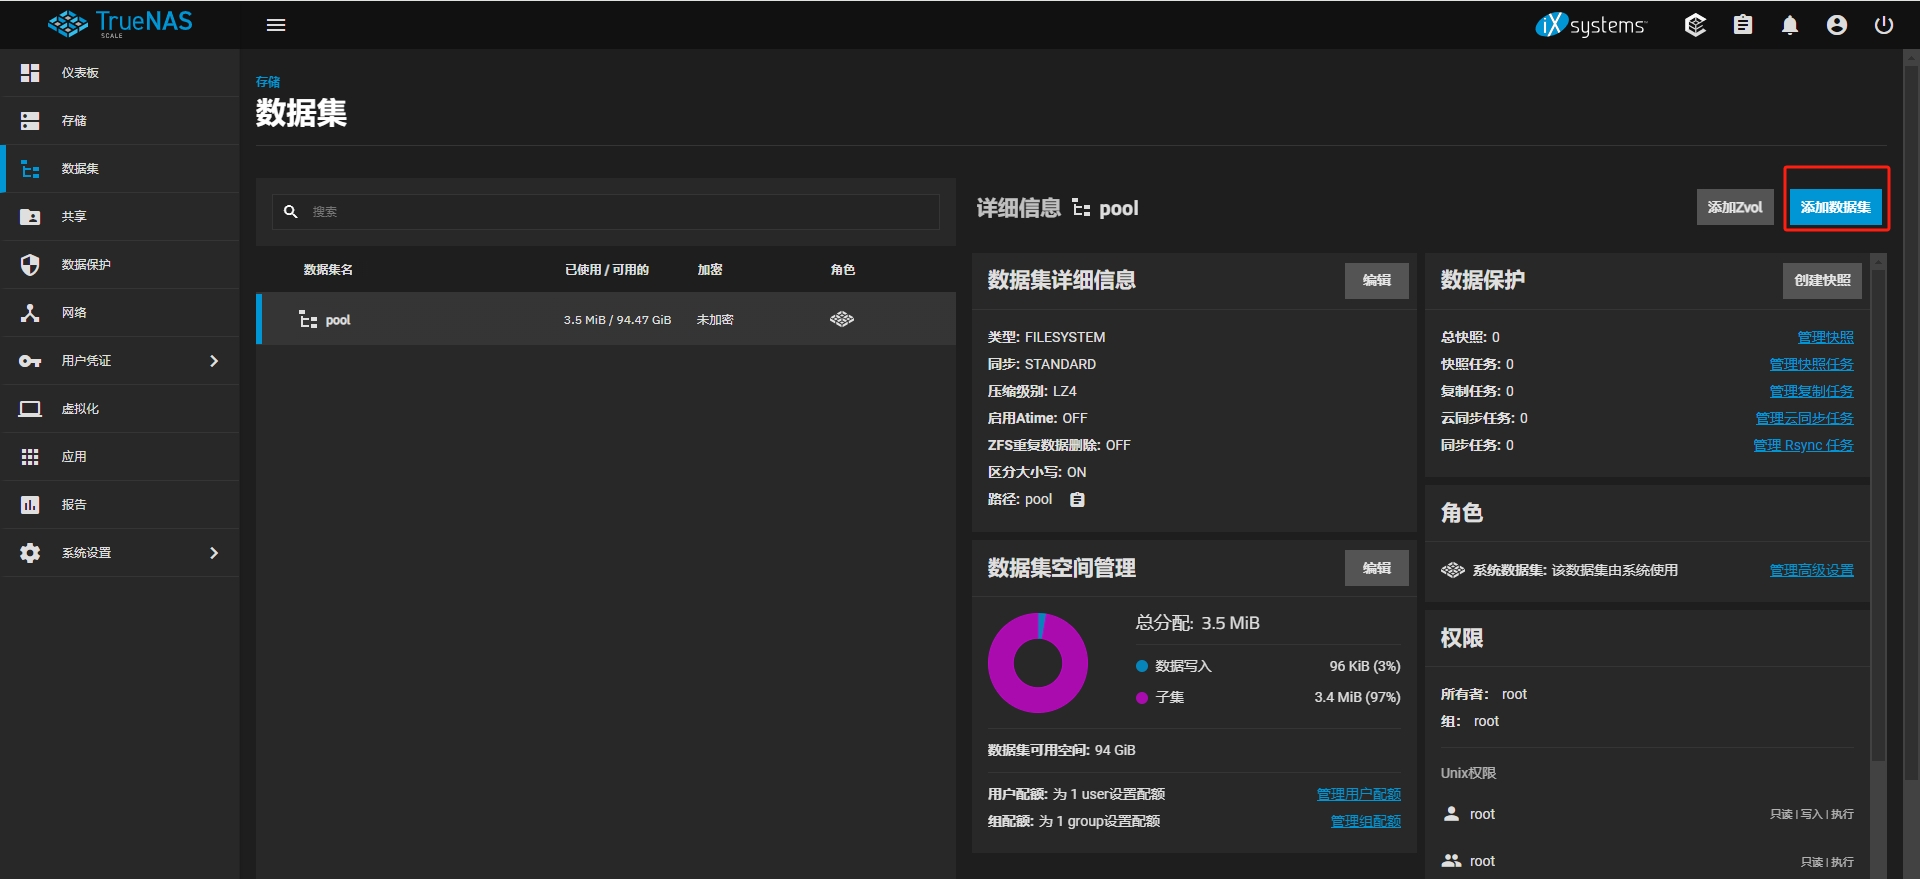Click the 添加数据集 button
Screen dimensions: 1920x879
[1835, 207]
